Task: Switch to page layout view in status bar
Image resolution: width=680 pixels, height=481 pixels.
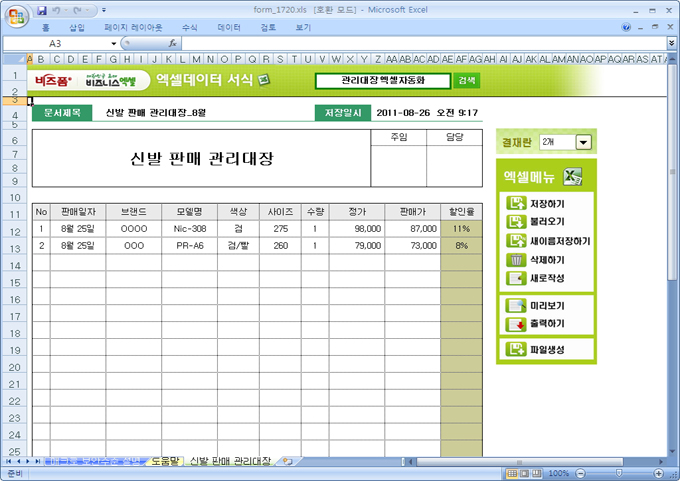Action: click(525, 473)
